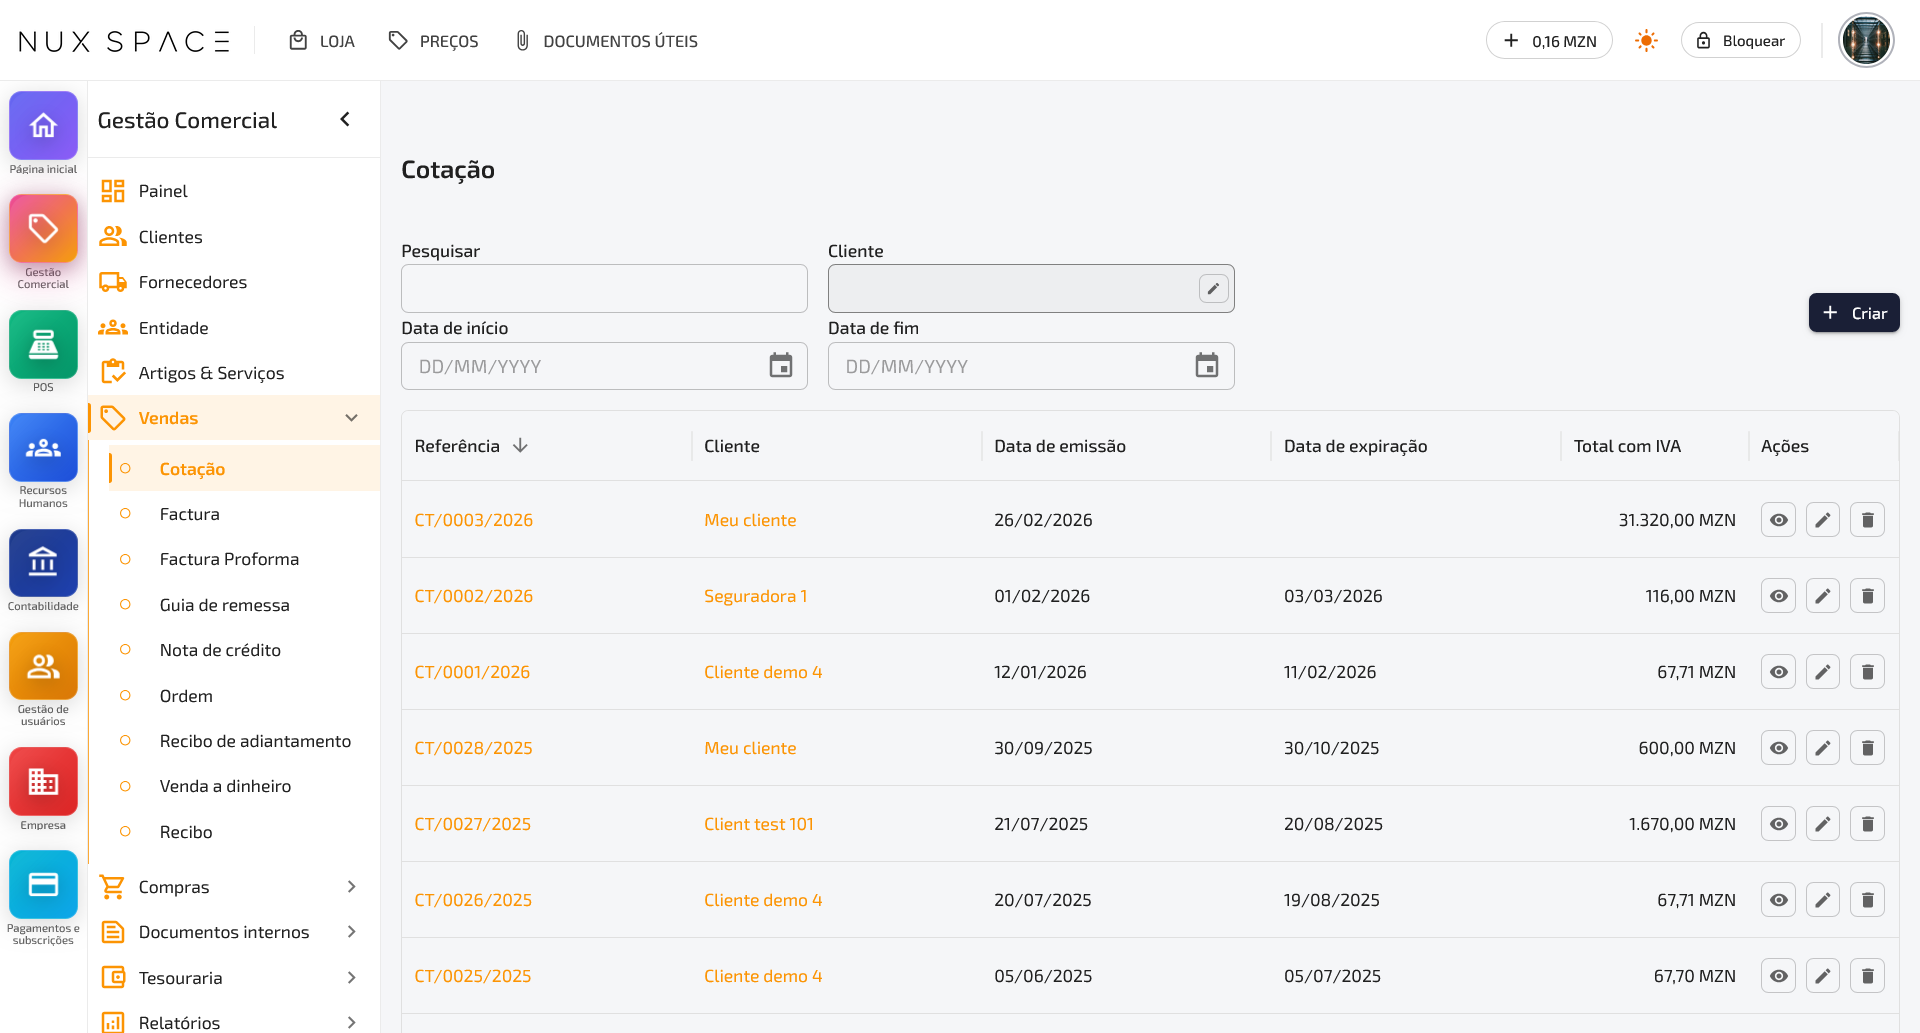The image size is (1920, 1033).
Task: Click the edit pencil in Cliente field
Action: click(1213, 289)
